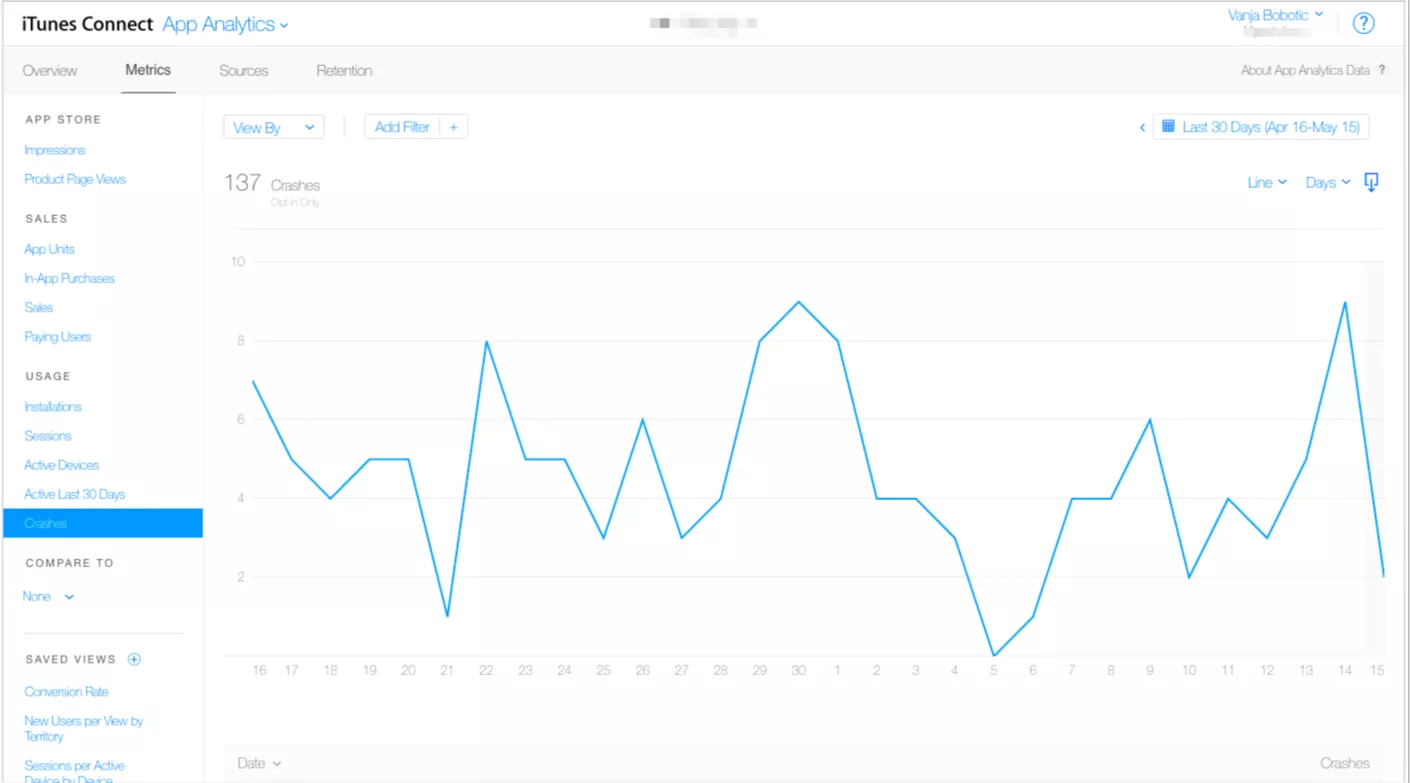
Task: Change the Days interval dropdown
Action: (1327, 182)
